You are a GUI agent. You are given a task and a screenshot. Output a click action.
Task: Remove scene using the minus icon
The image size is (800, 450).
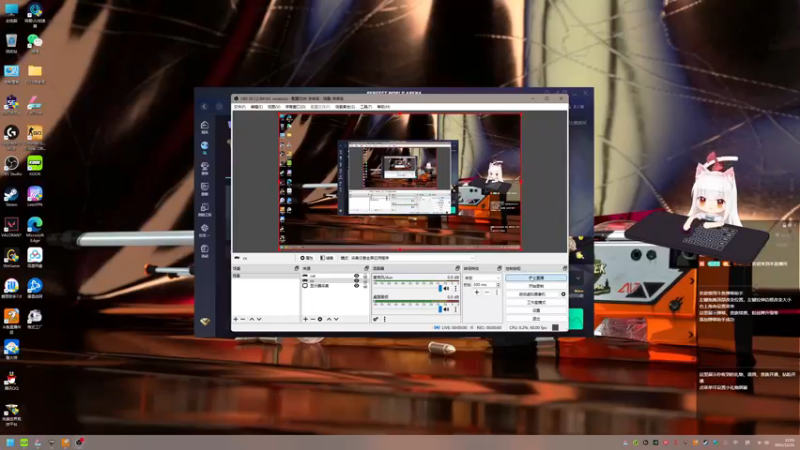(x=243, y=319)
